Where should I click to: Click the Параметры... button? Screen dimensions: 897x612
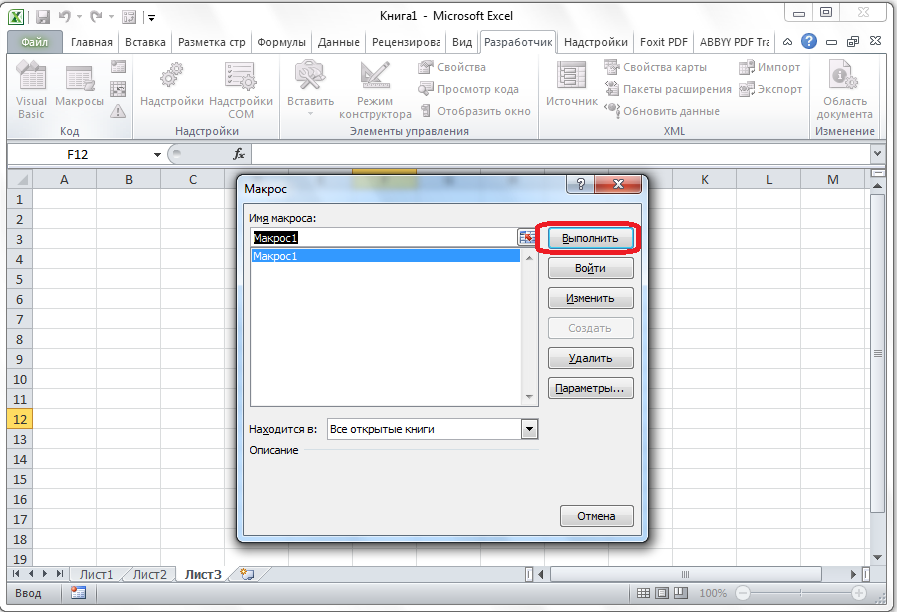[591, 388]
